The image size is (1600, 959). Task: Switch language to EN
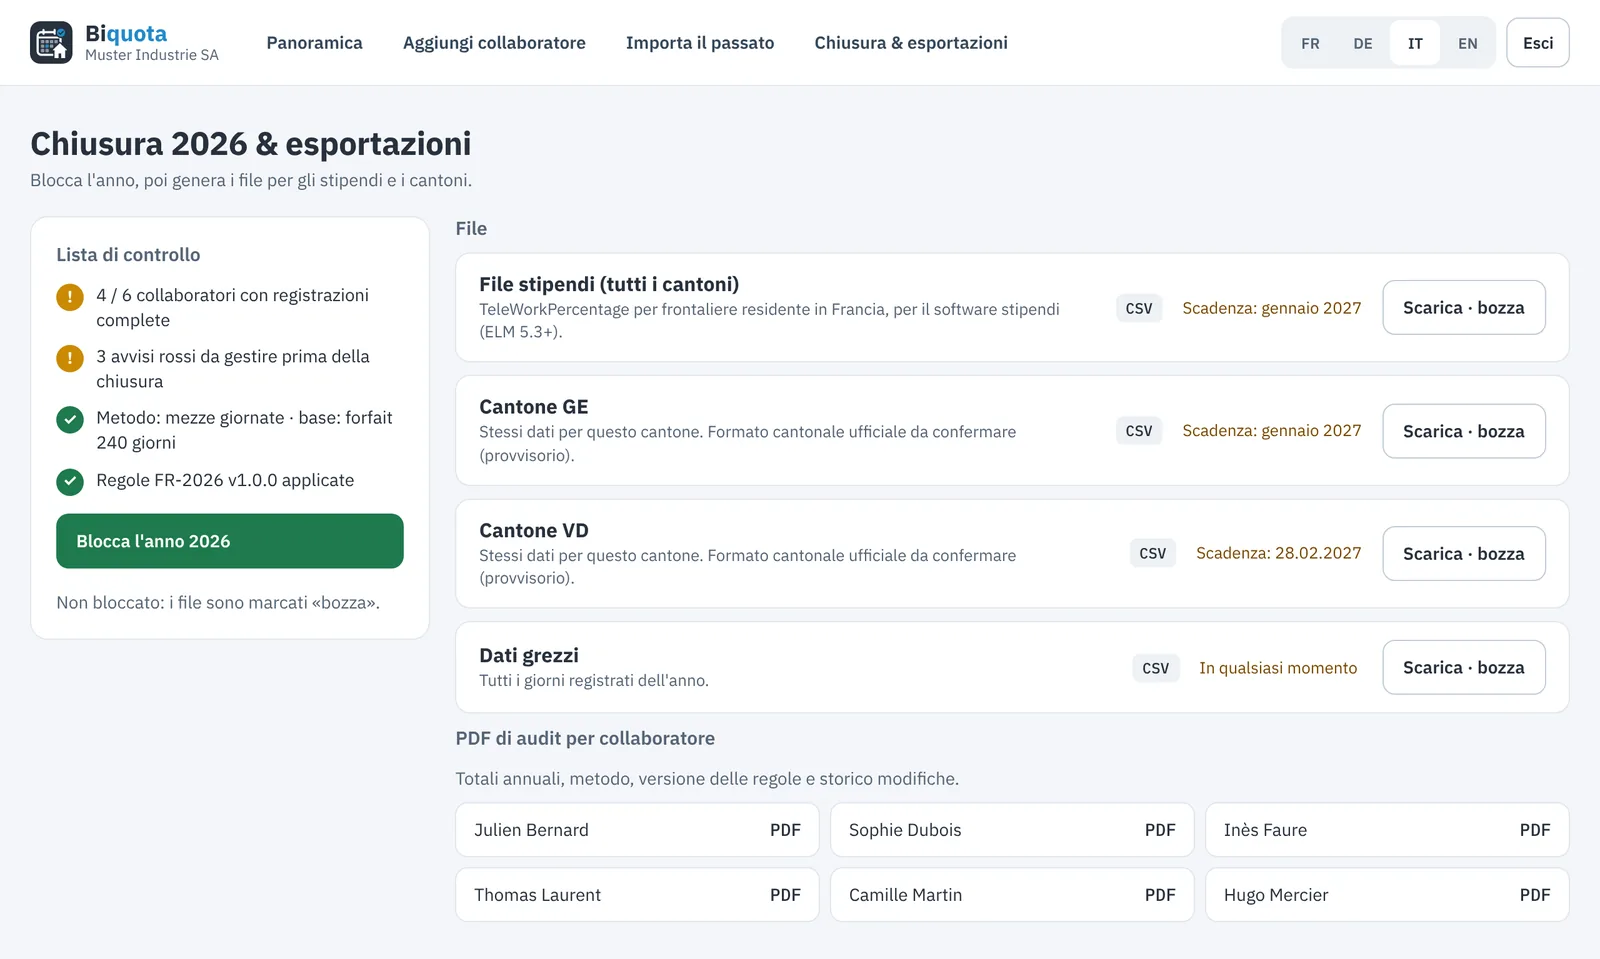[x=1467, y=43]
